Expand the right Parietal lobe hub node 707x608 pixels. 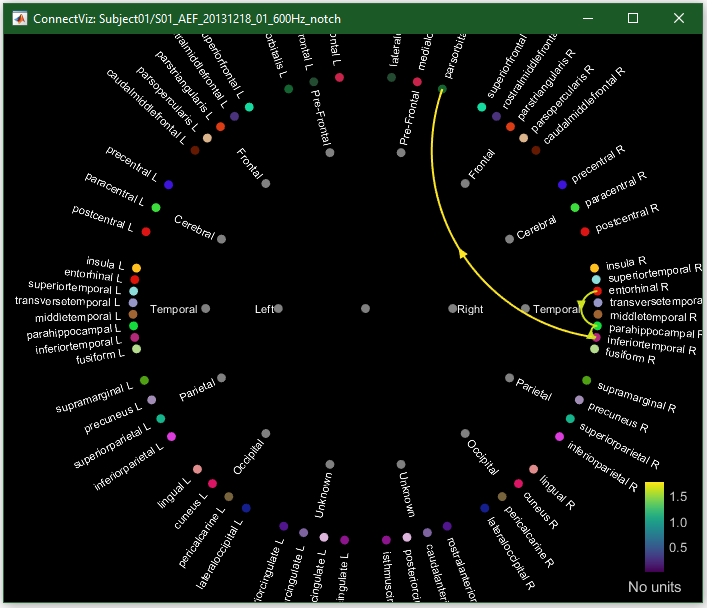coord(510,379)
